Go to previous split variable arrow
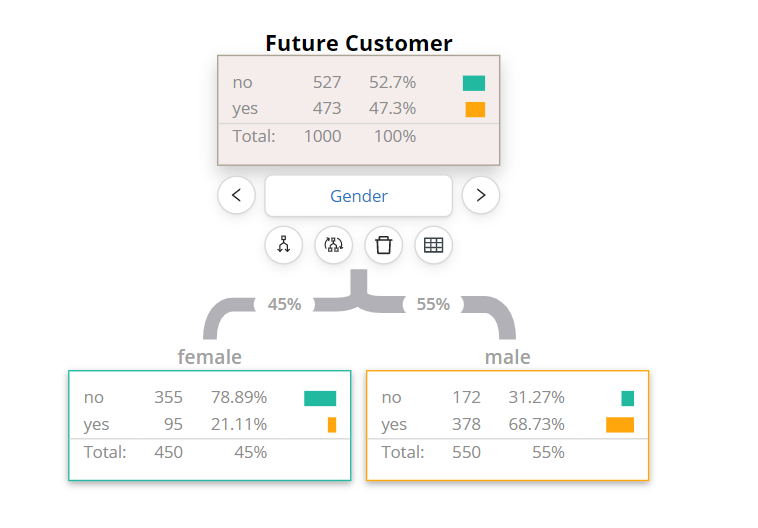The image size is (758, 528). pyautogui.click(x=236, y=195)
